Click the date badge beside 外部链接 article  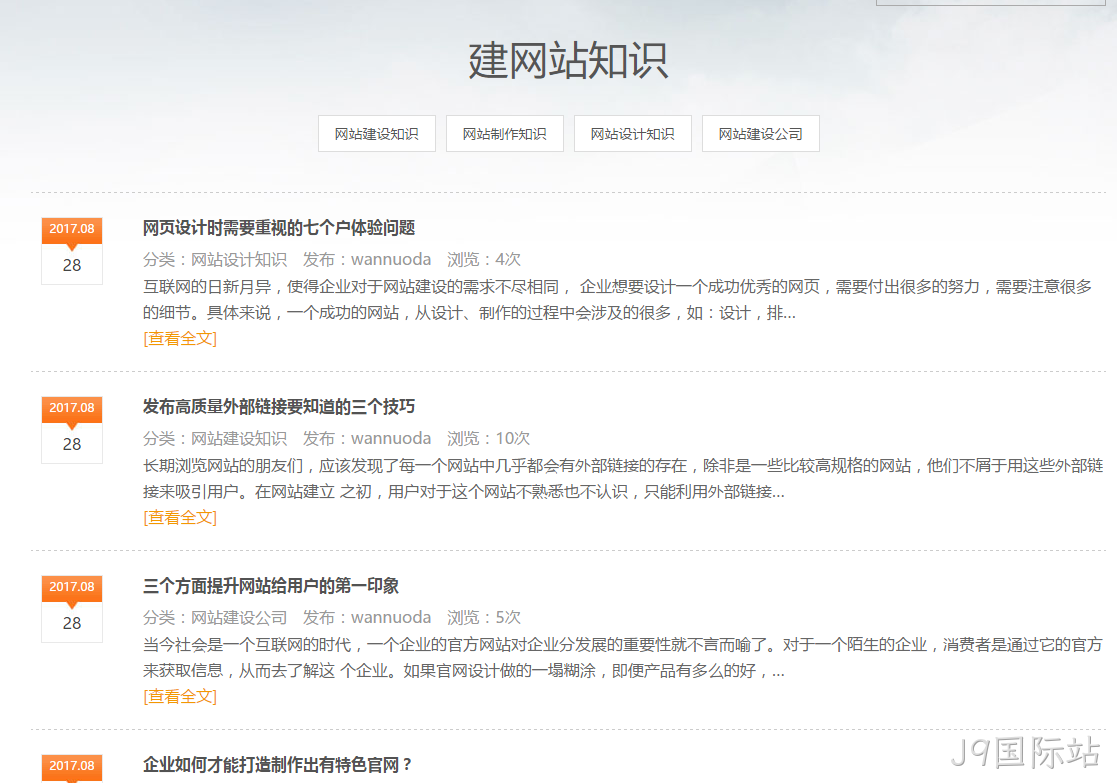point(72,430)
